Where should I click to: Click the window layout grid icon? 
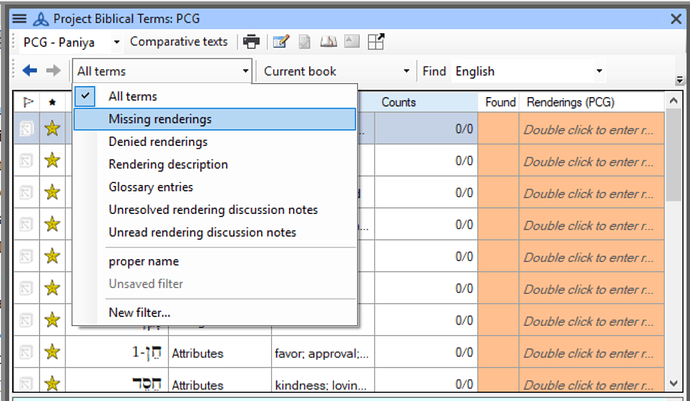[376, 42]
